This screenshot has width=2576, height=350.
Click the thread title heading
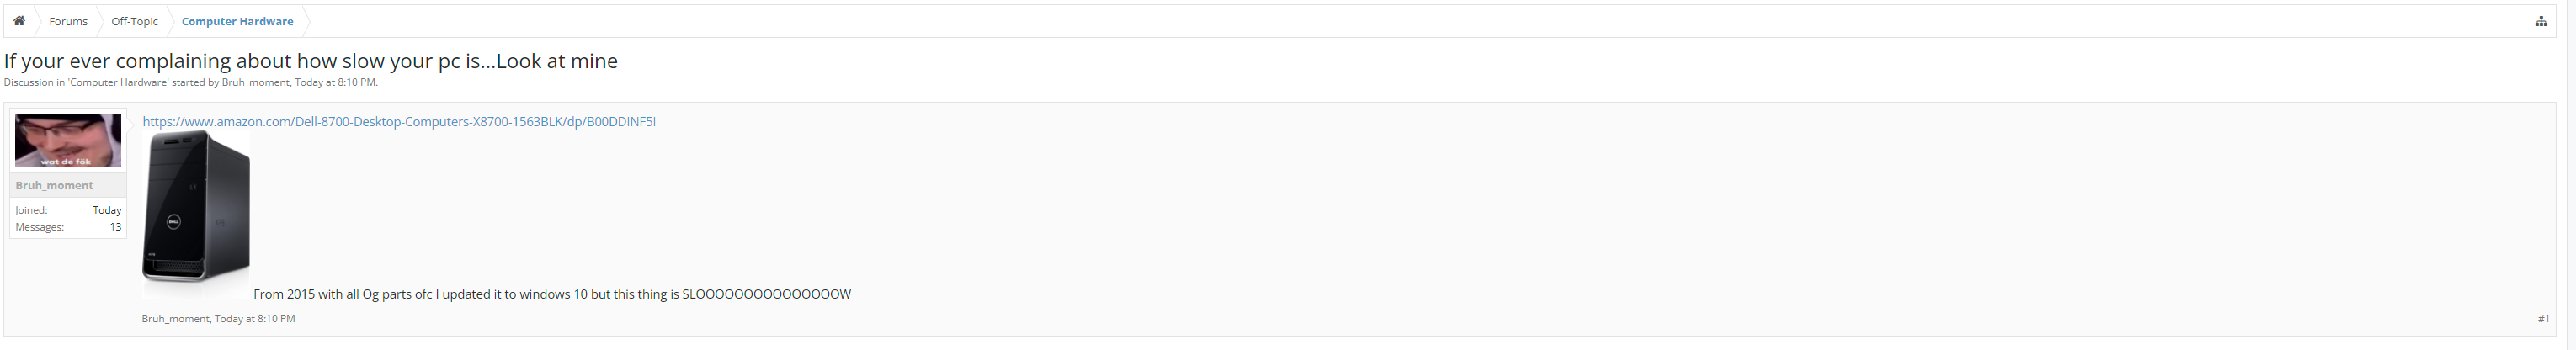pos(310,61)
